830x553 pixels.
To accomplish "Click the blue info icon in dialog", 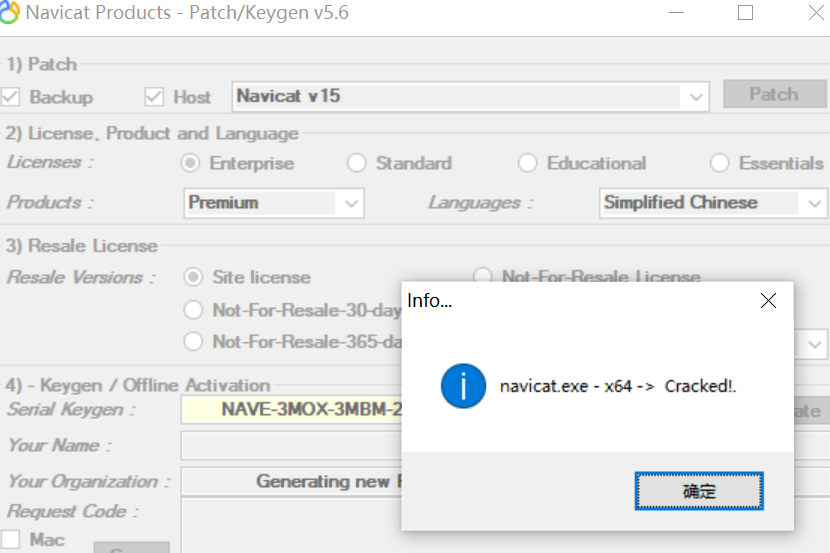I will point(463,384).
